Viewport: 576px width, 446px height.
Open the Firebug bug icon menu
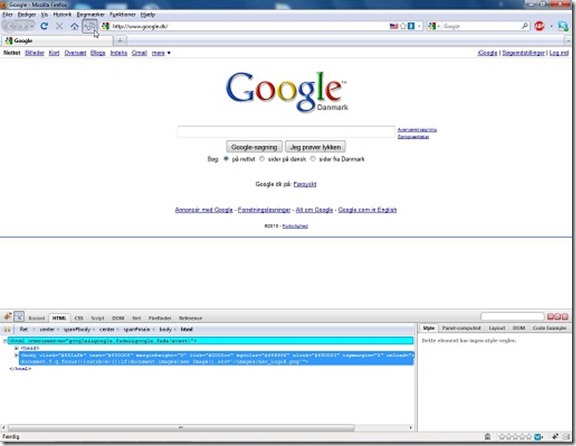coord(7,316)
